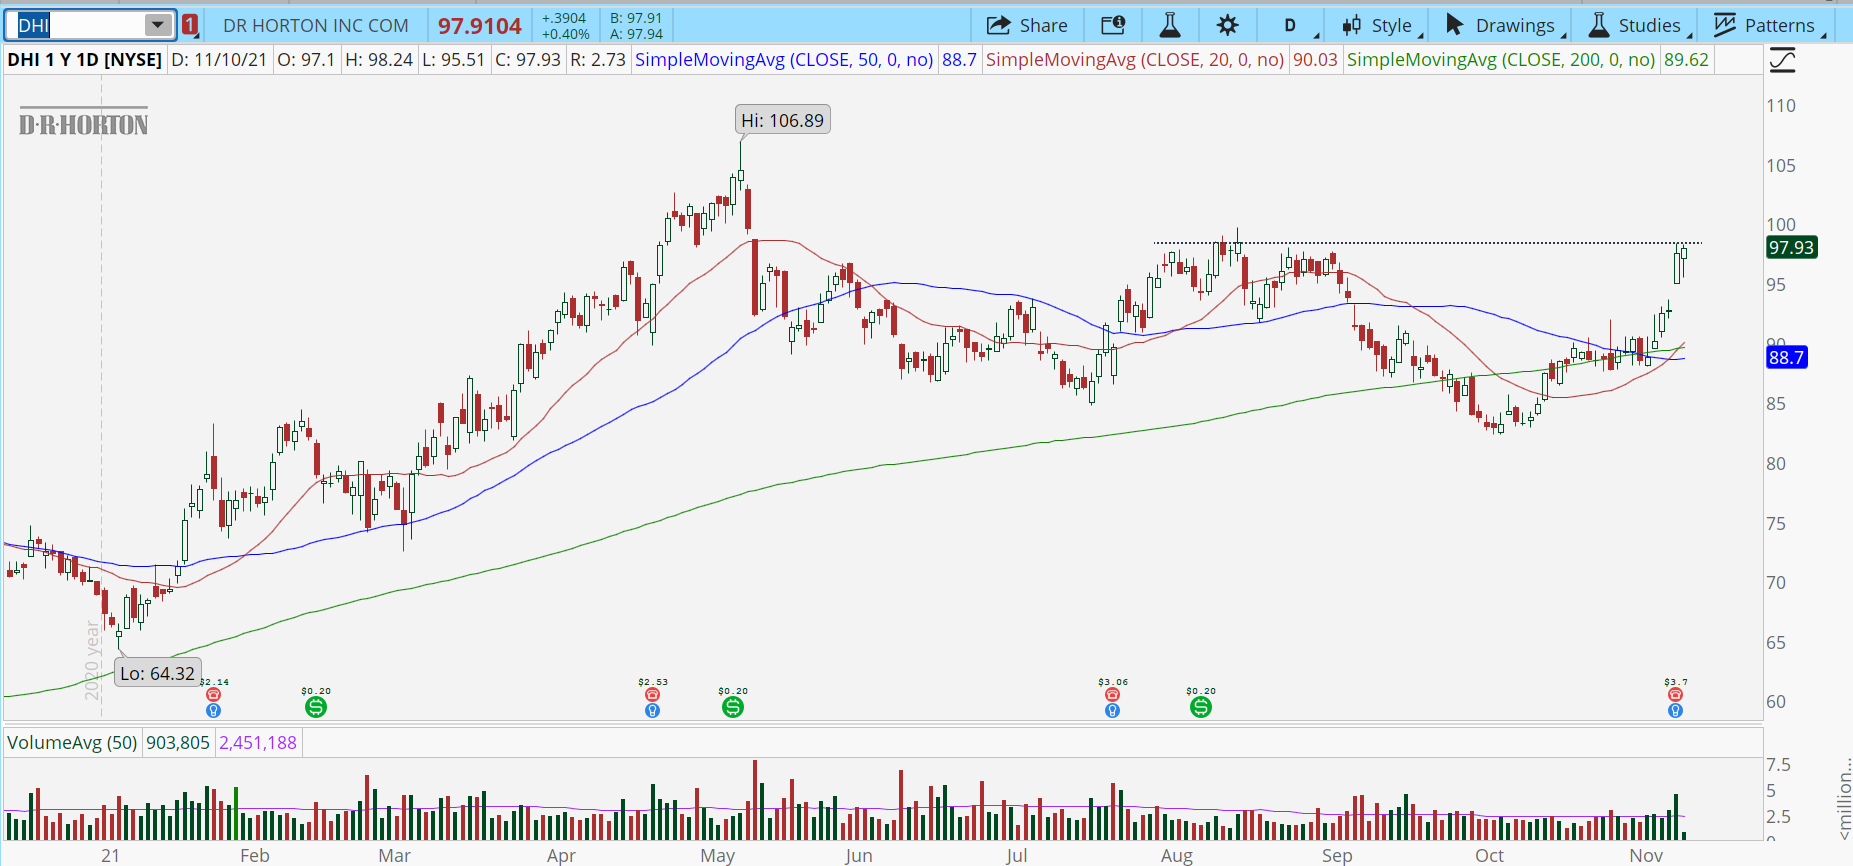The image size is (1853, 866).
Task: Click the bid and ask quote B: 97.91
Action: point(636,18)
